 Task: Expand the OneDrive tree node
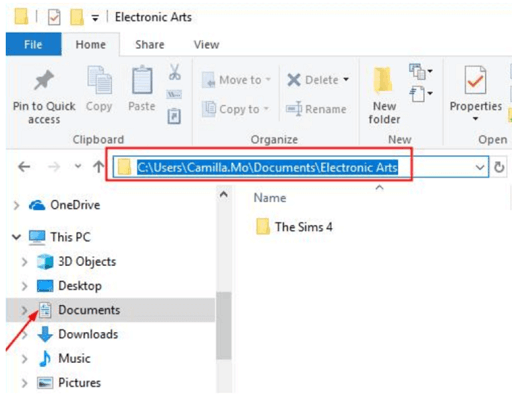pyautogui.click(x=16, y=205)
